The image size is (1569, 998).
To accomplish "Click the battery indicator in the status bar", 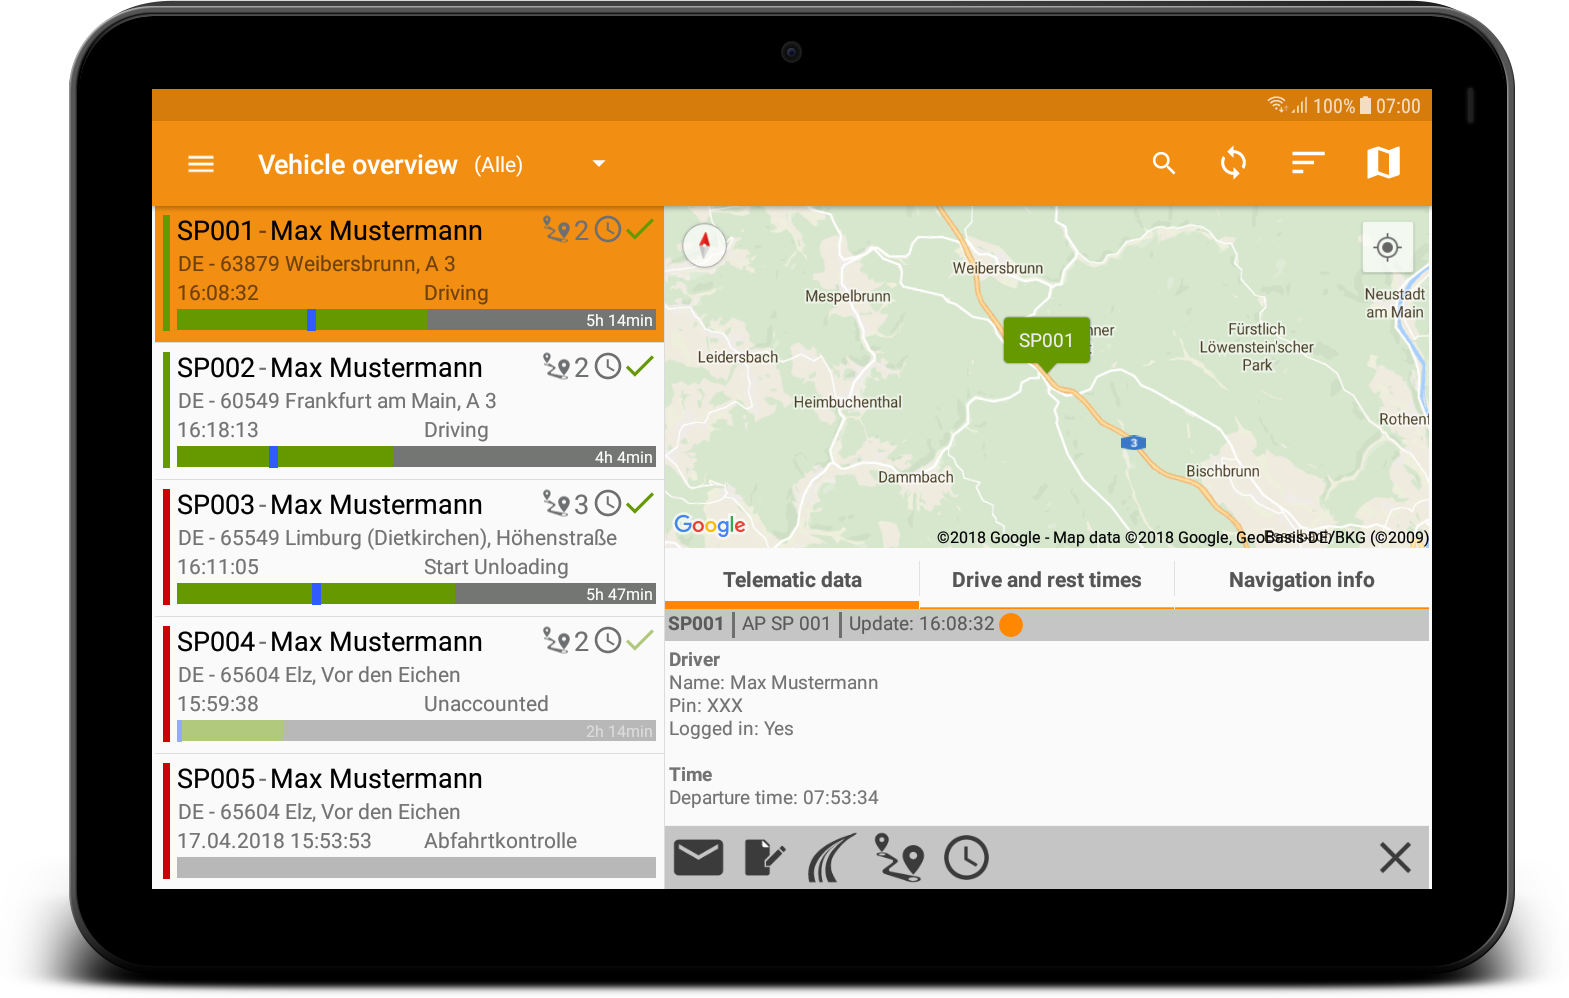I will pyautogui.click(x=1365, y=106).
